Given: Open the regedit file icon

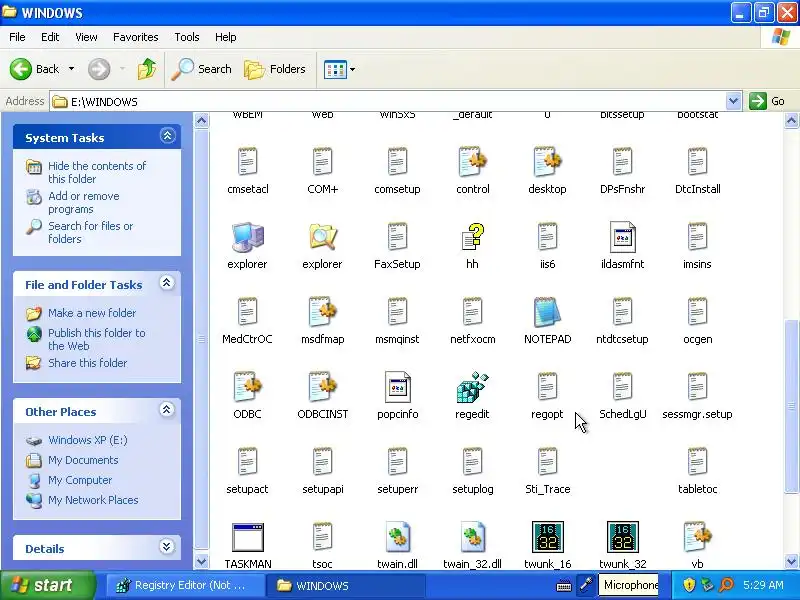Looking at the screenshot, I should point(472,388).
